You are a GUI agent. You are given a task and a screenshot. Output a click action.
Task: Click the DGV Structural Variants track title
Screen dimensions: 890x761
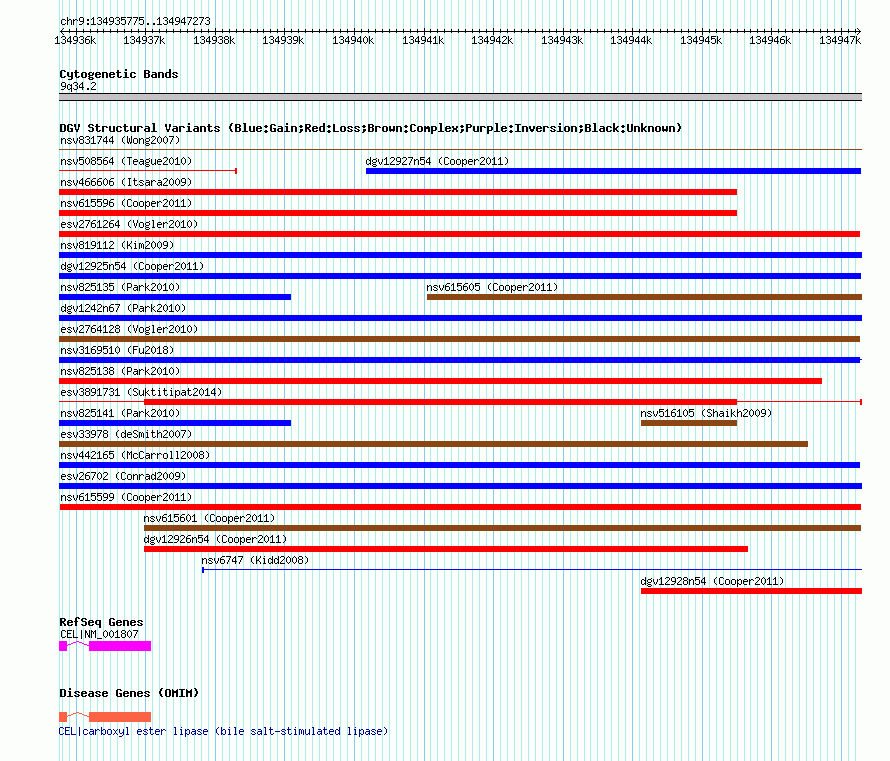click(x=371, y=128)
